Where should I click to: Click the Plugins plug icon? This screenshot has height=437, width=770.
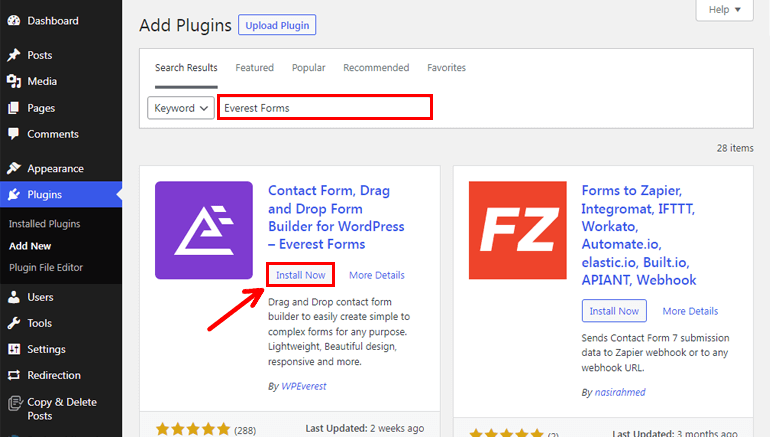14,194
